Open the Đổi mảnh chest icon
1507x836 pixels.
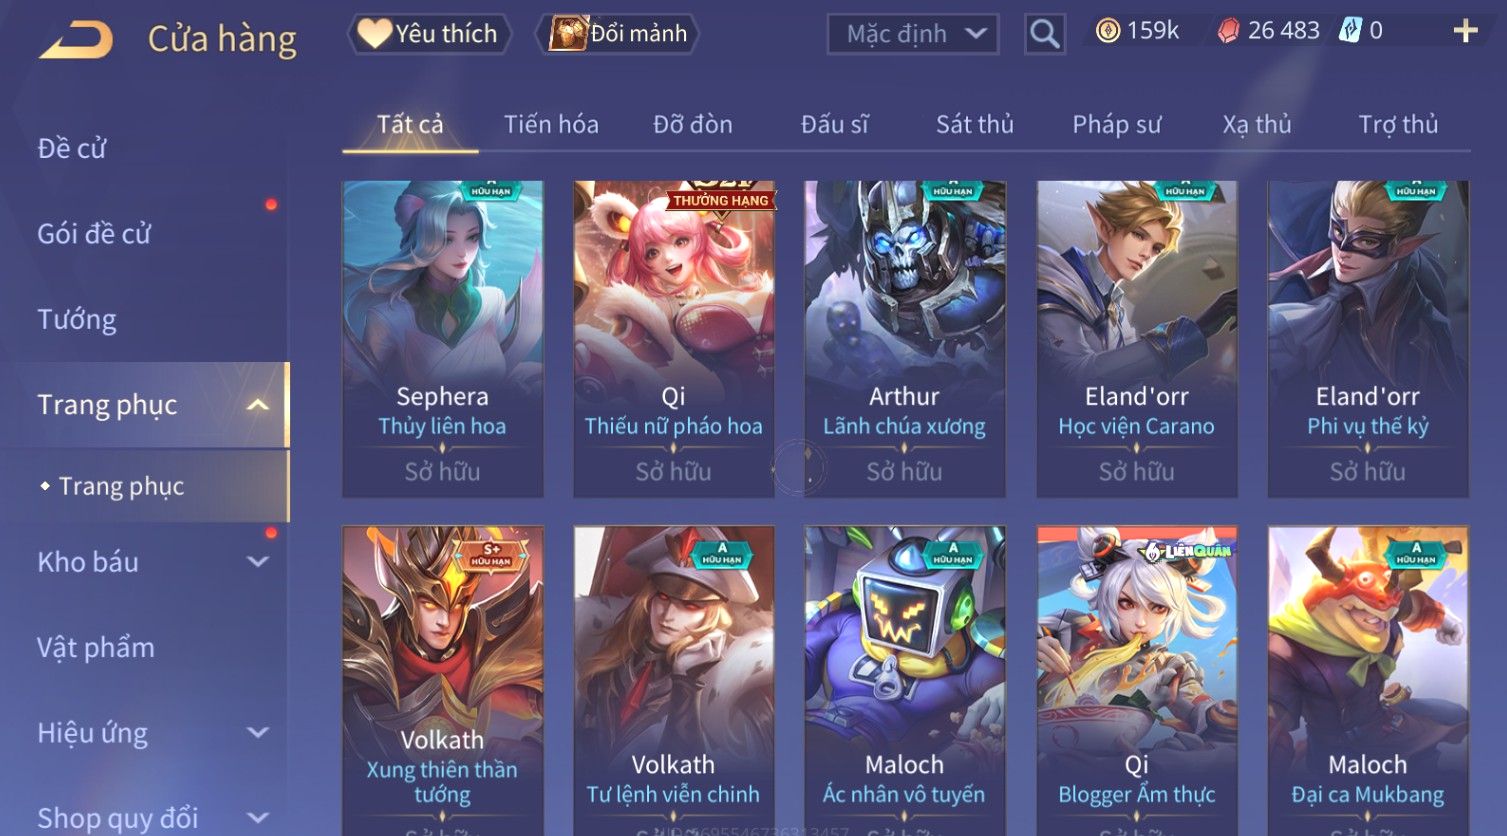[x=568, y=33]
